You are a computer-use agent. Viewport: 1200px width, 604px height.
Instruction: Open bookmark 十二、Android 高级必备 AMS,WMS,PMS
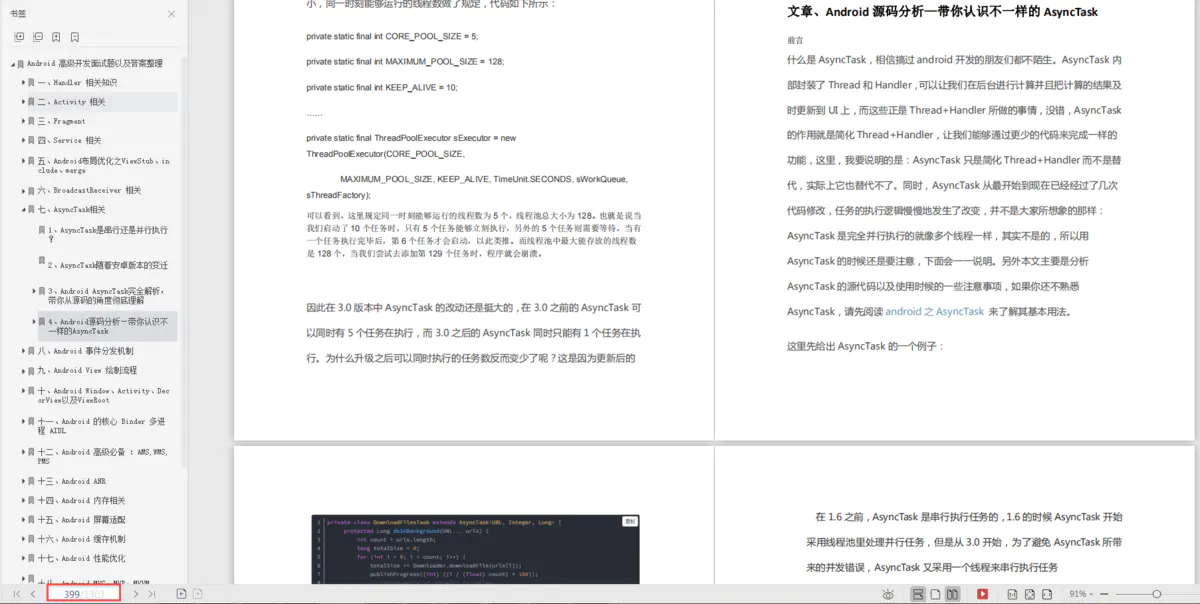click(x=104, y=456)
